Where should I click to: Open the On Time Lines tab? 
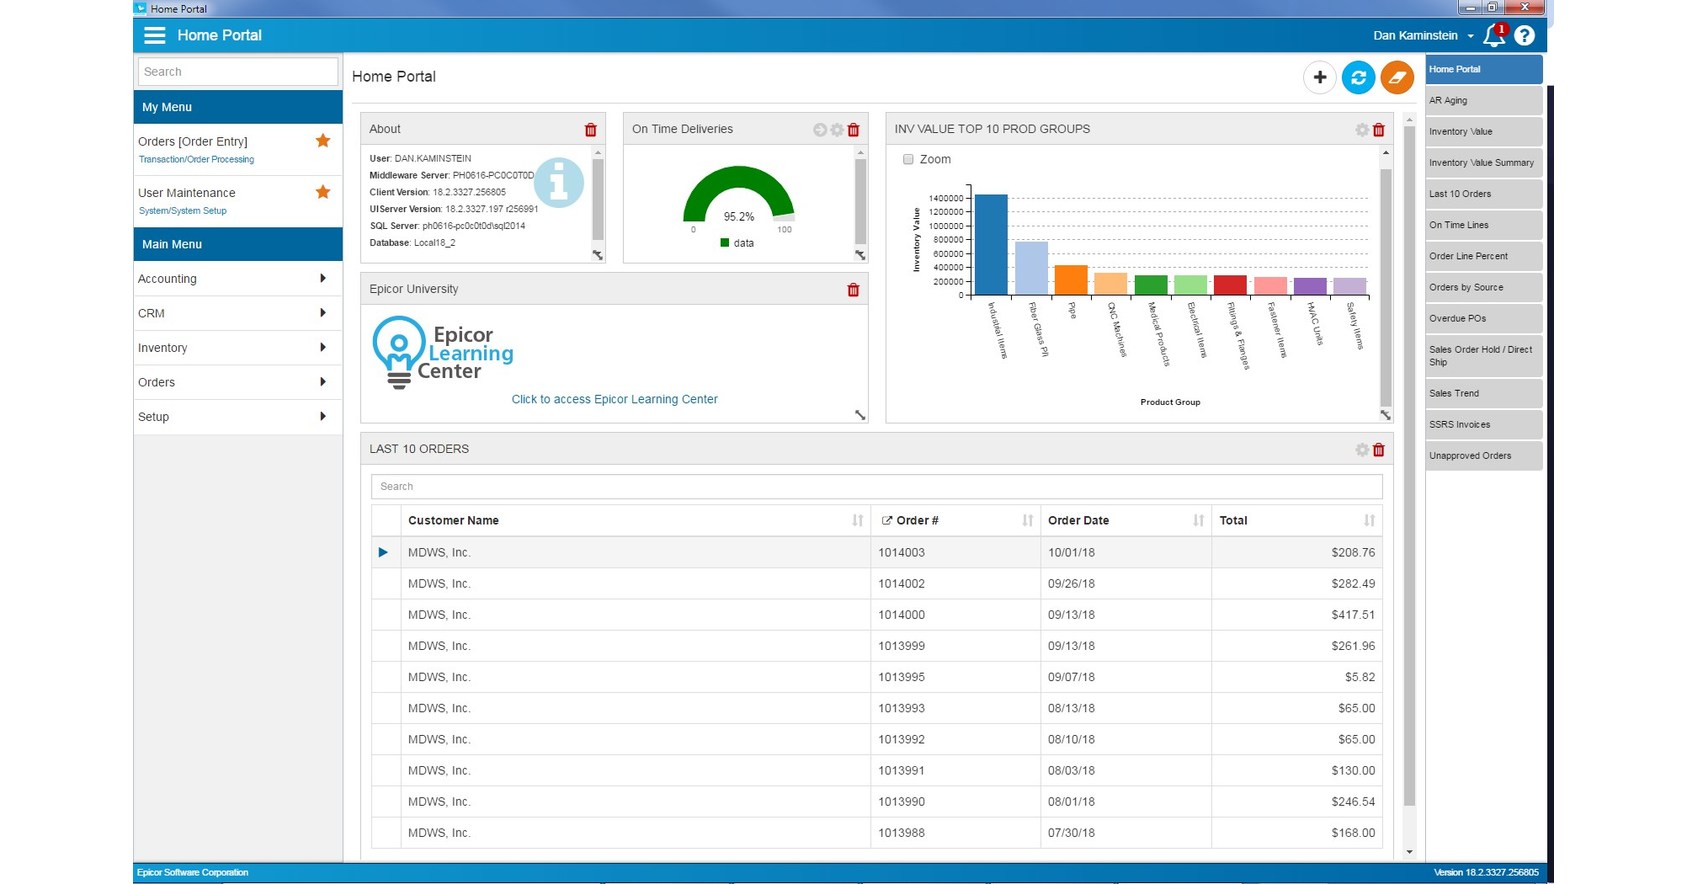click(x=1484, y=225)
